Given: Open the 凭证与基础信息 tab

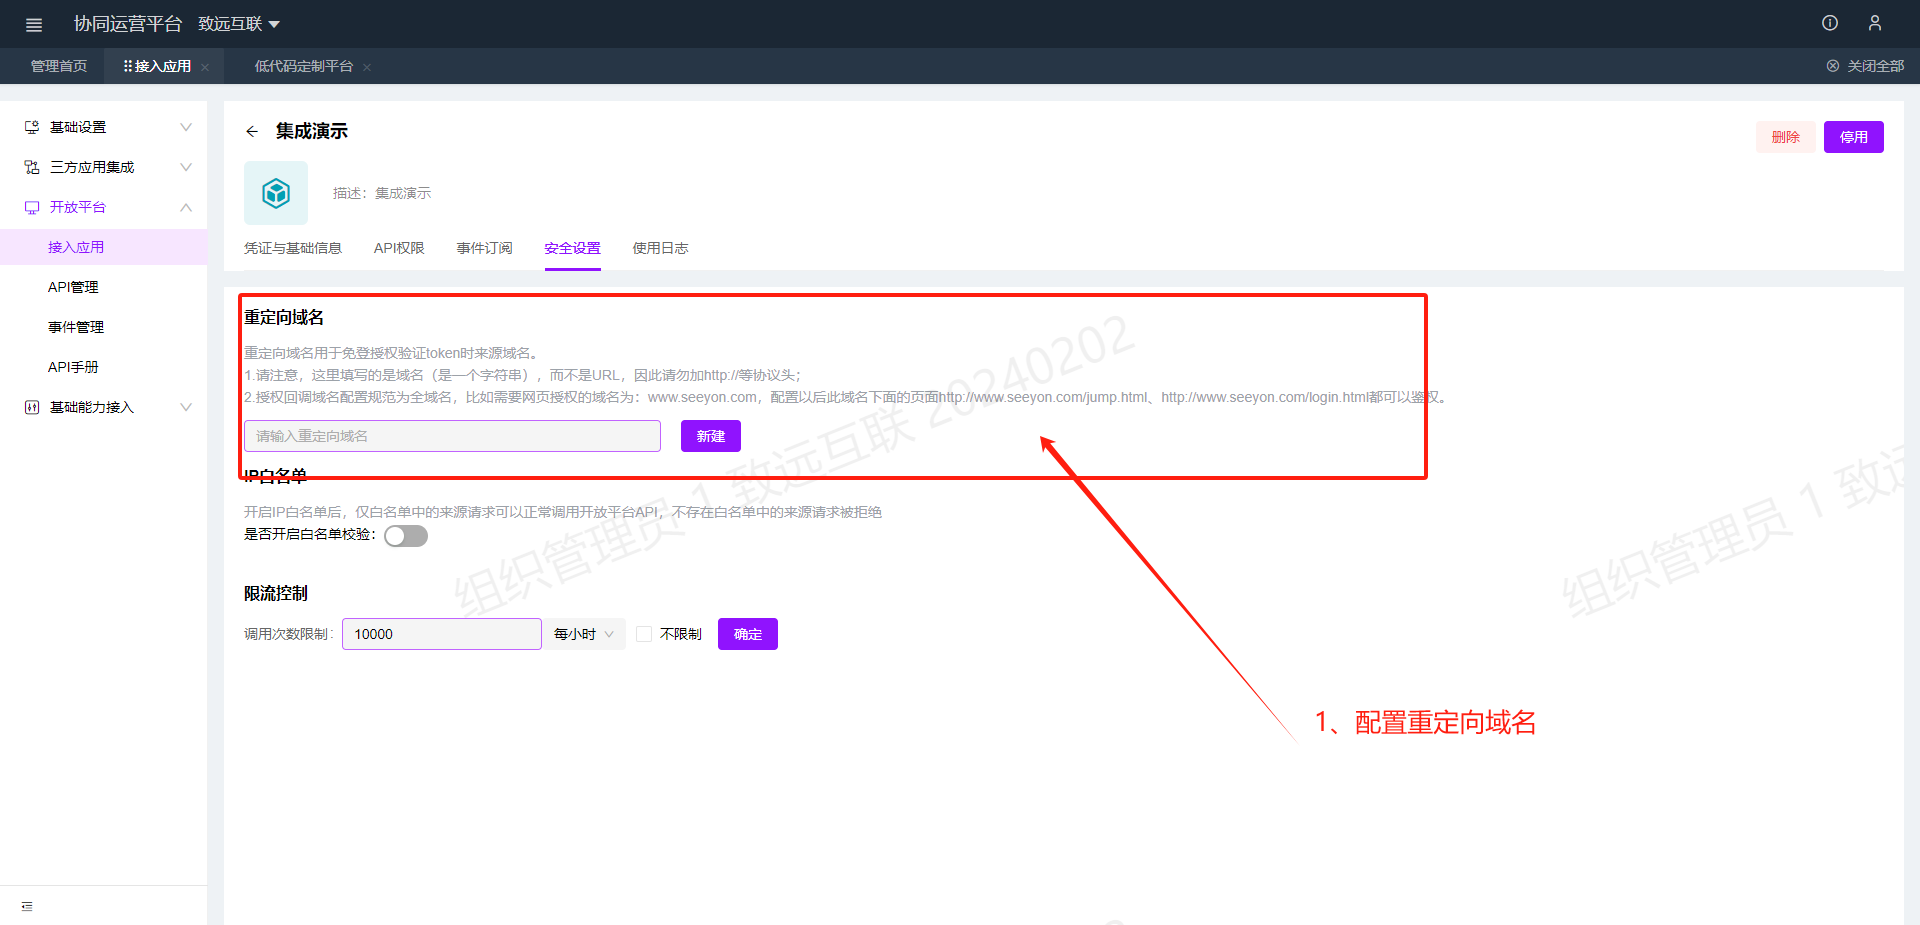Looking at the screenshot, I should click(293, 248).
